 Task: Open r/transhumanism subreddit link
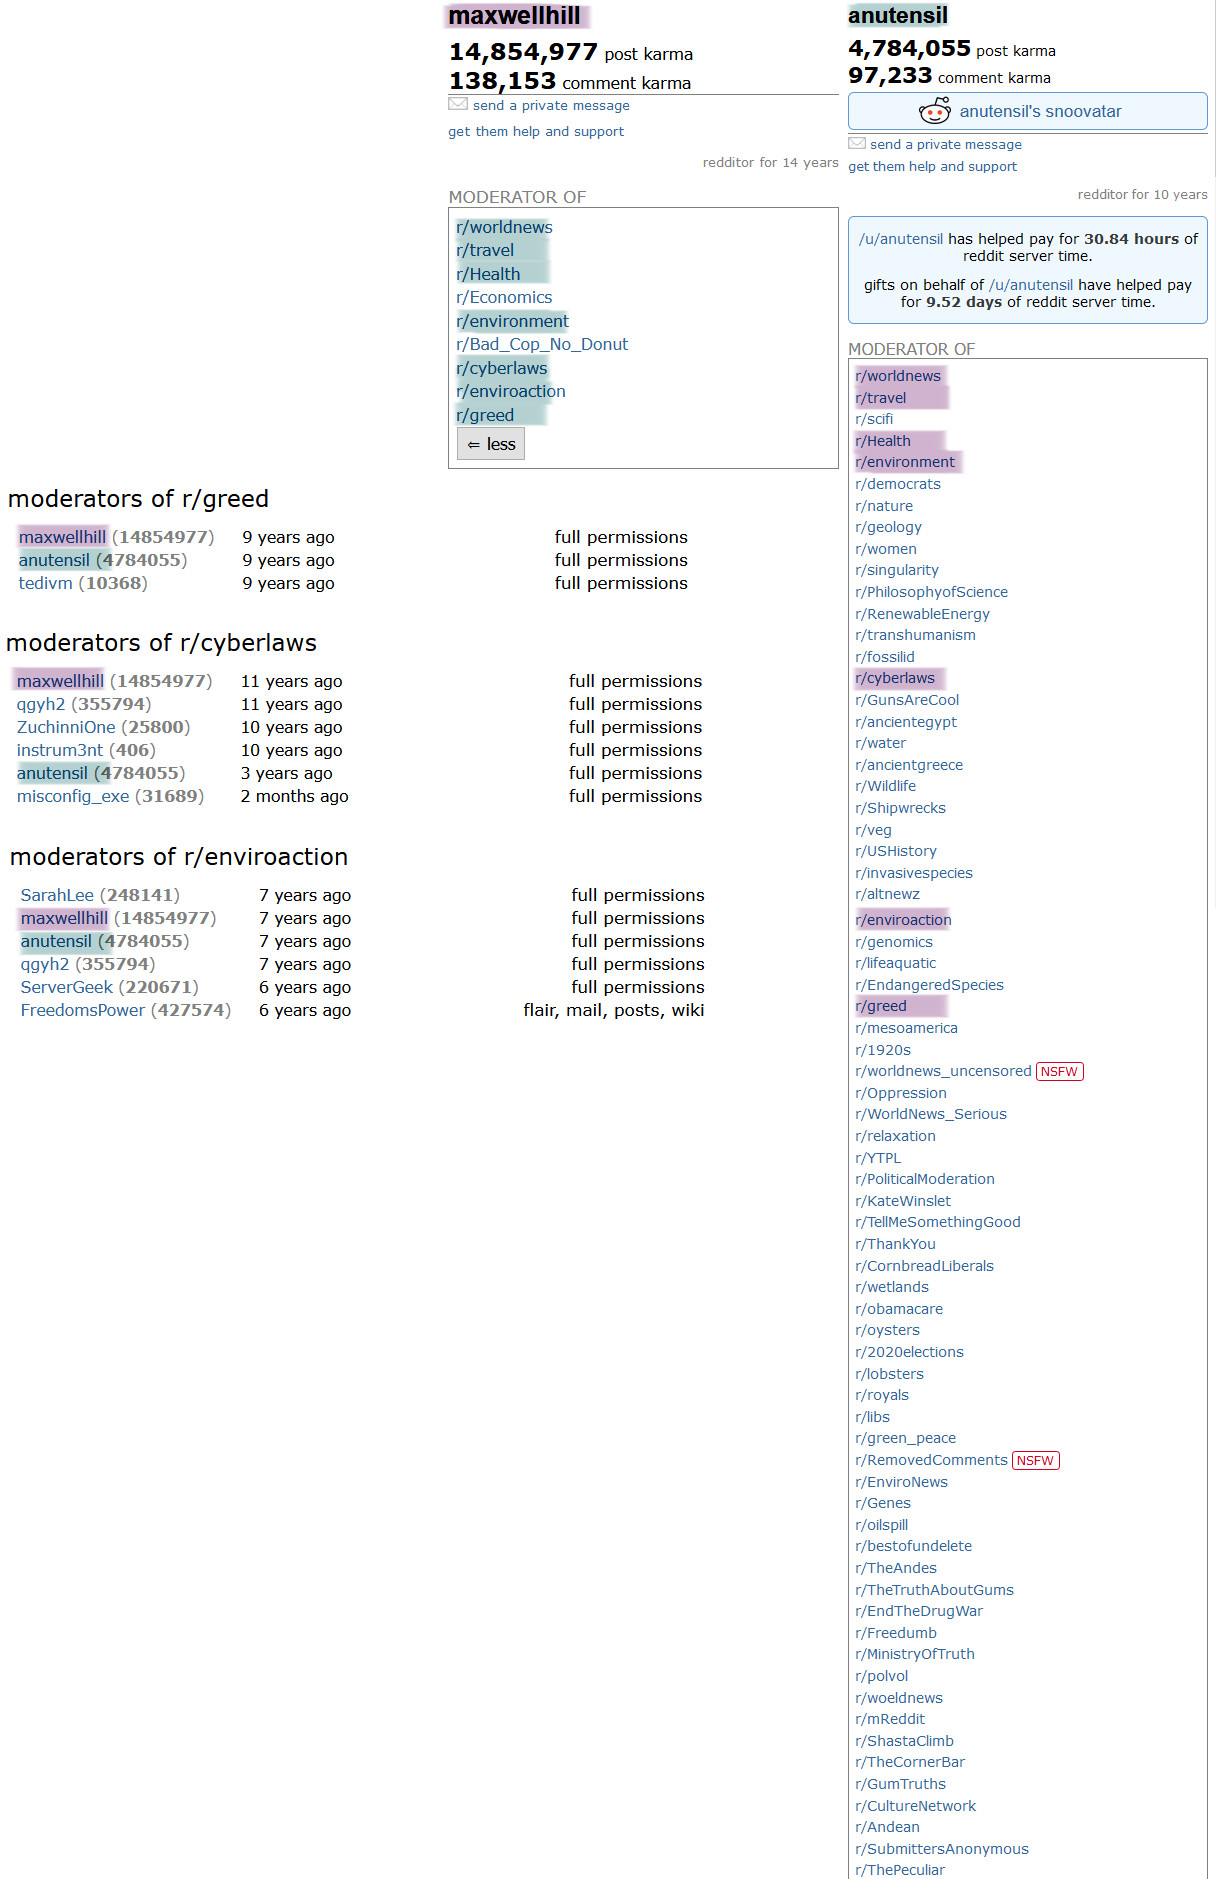pos(915,635)
